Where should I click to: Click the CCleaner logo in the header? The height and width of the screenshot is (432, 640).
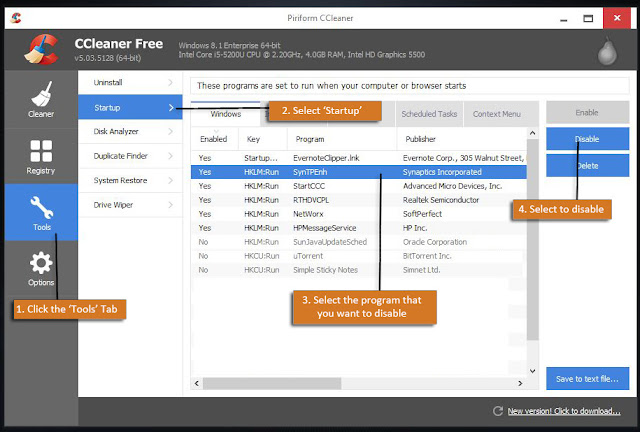[x=41, y=49]
